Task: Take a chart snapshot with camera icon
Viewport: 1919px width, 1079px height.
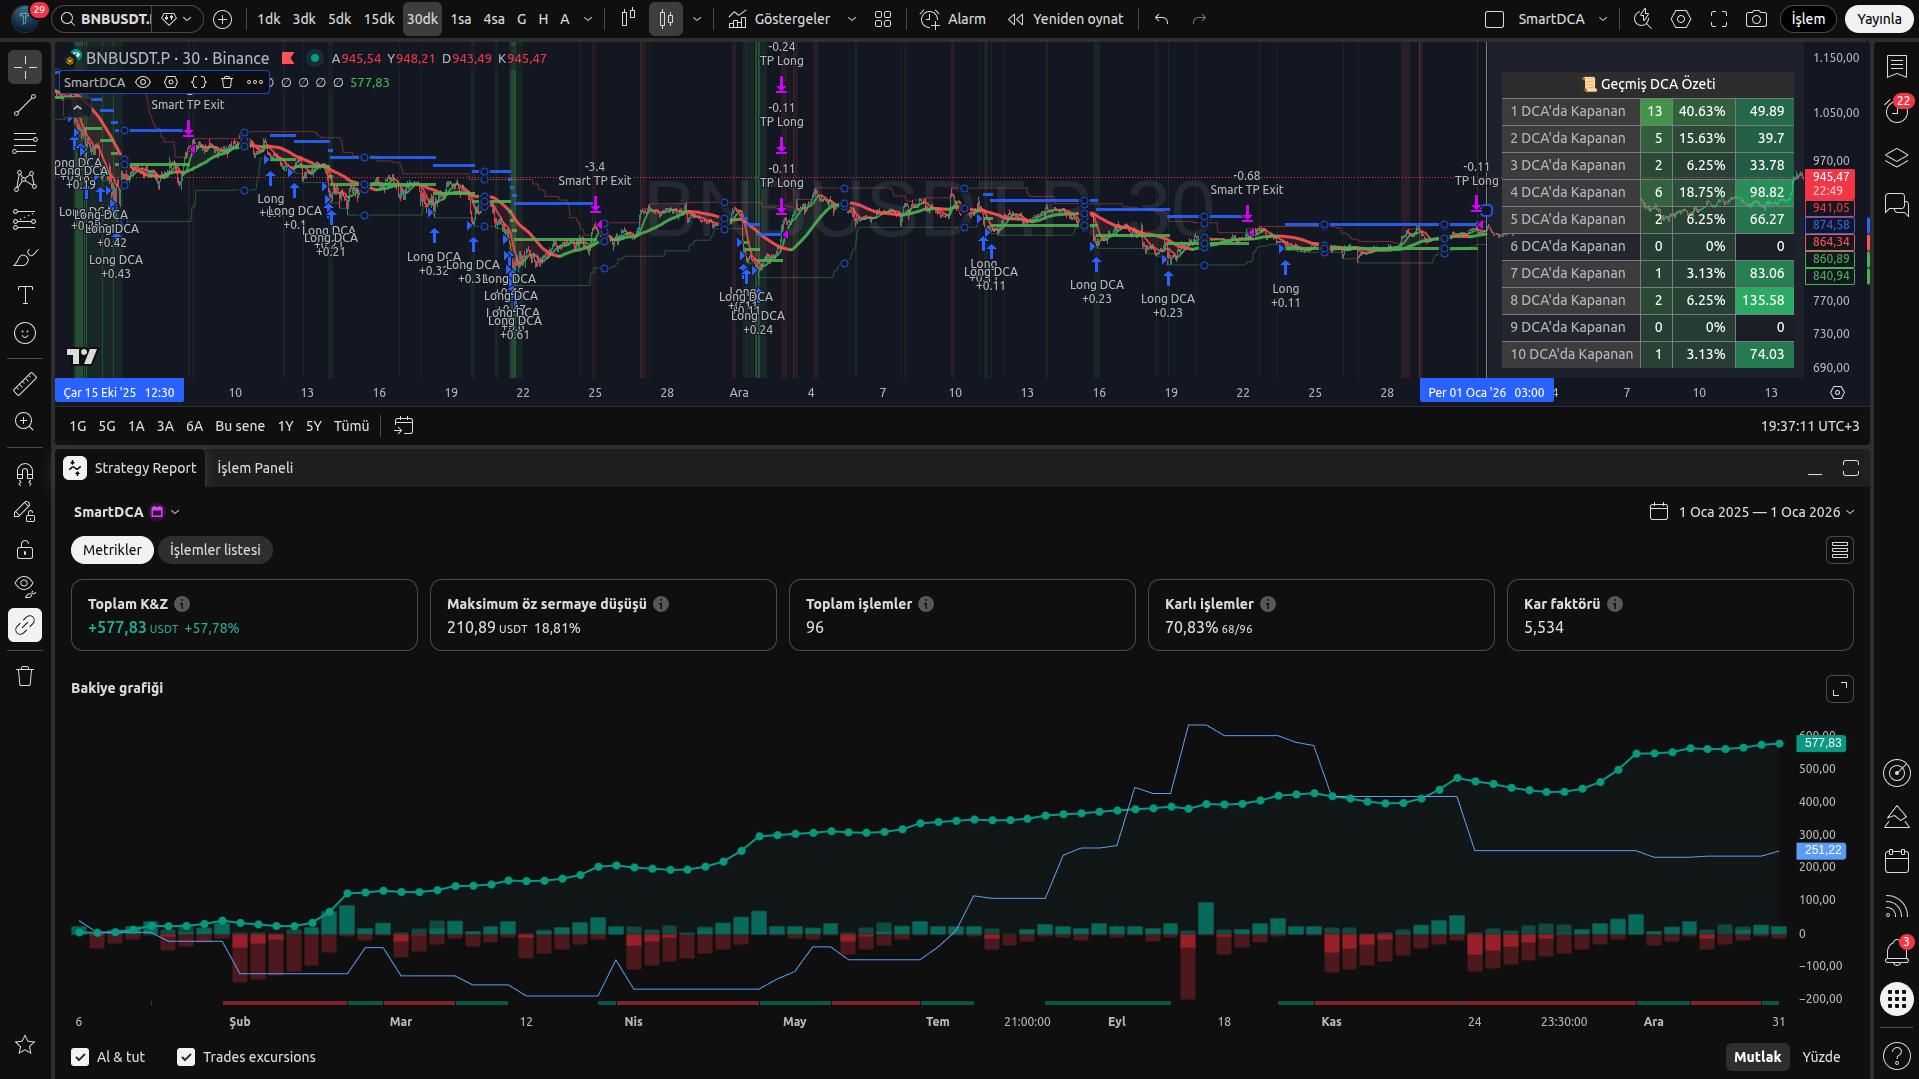Action: (1755, 19)
